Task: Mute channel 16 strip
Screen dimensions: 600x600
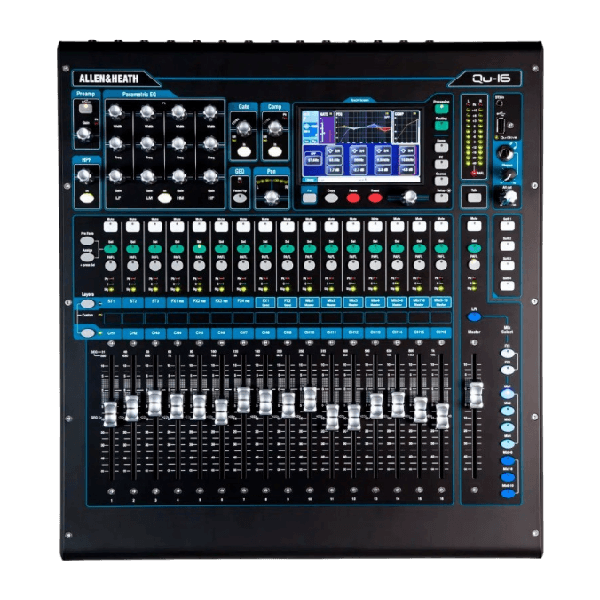Action: (x=441, y=226)
